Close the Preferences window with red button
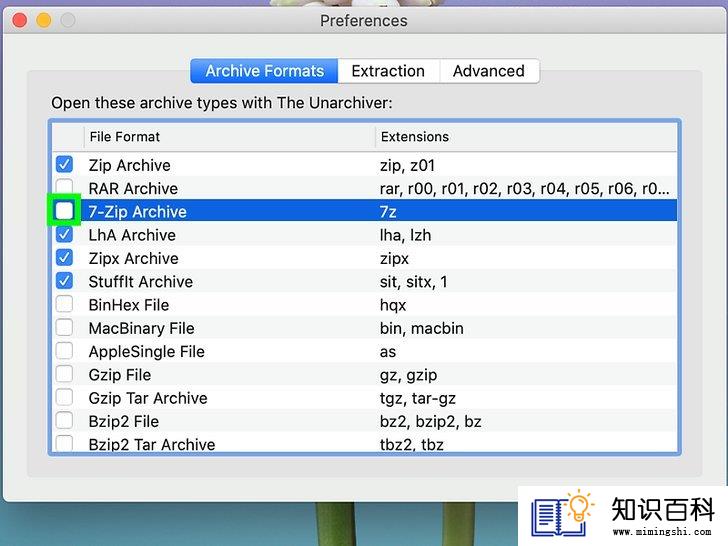 click(20, 20)
